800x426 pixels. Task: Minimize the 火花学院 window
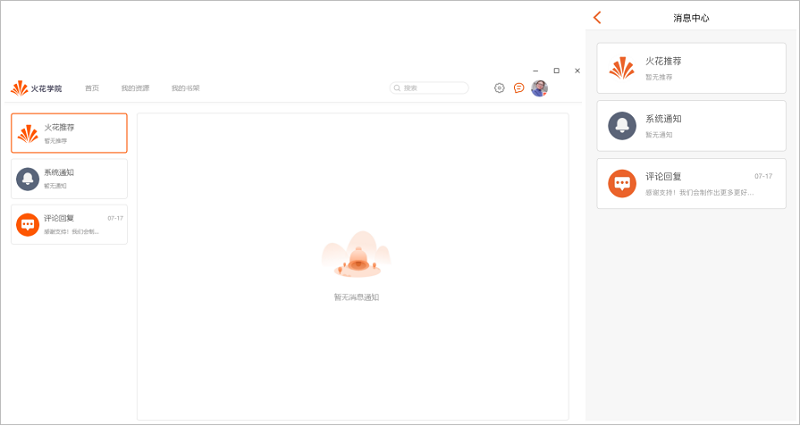point(536,71)
